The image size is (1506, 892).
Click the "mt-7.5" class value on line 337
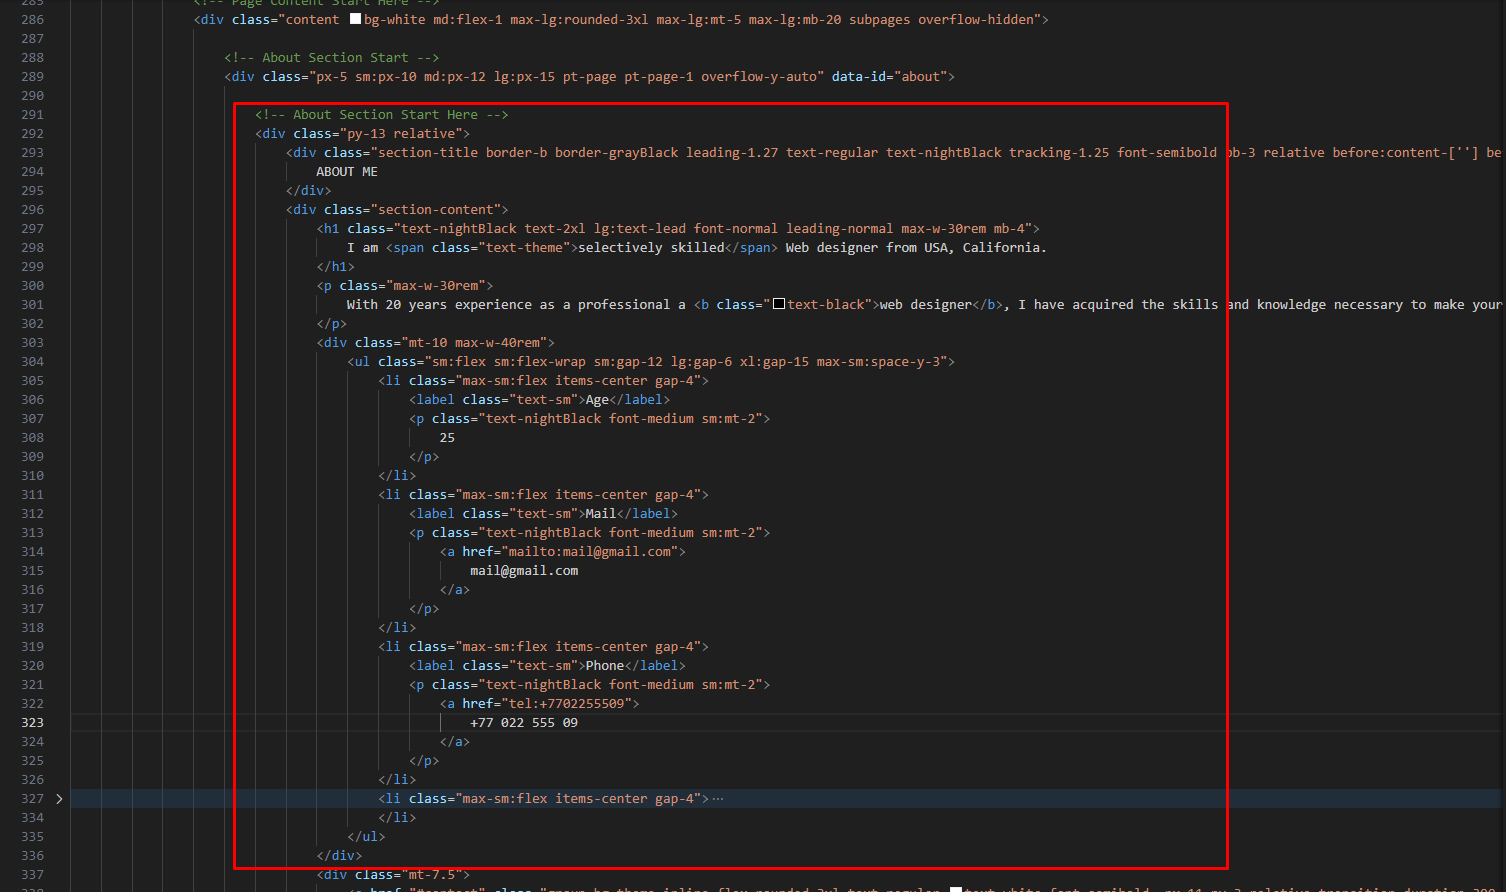click(x=431, y=874)
